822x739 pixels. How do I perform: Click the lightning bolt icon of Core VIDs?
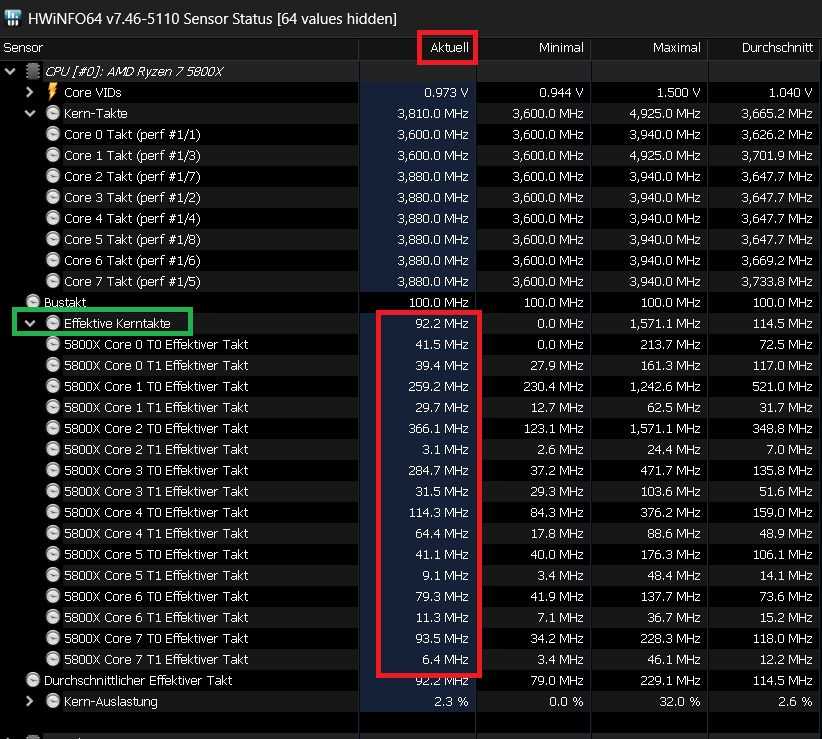point(52,92)
